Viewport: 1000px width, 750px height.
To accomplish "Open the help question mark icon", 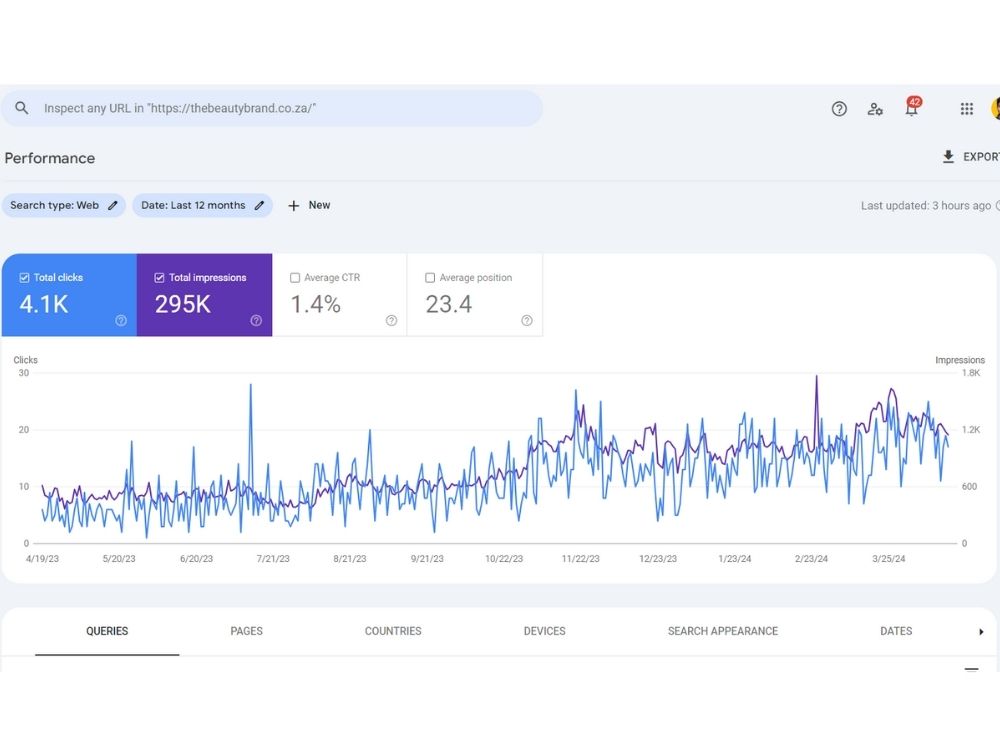I will tap(839, 109).
